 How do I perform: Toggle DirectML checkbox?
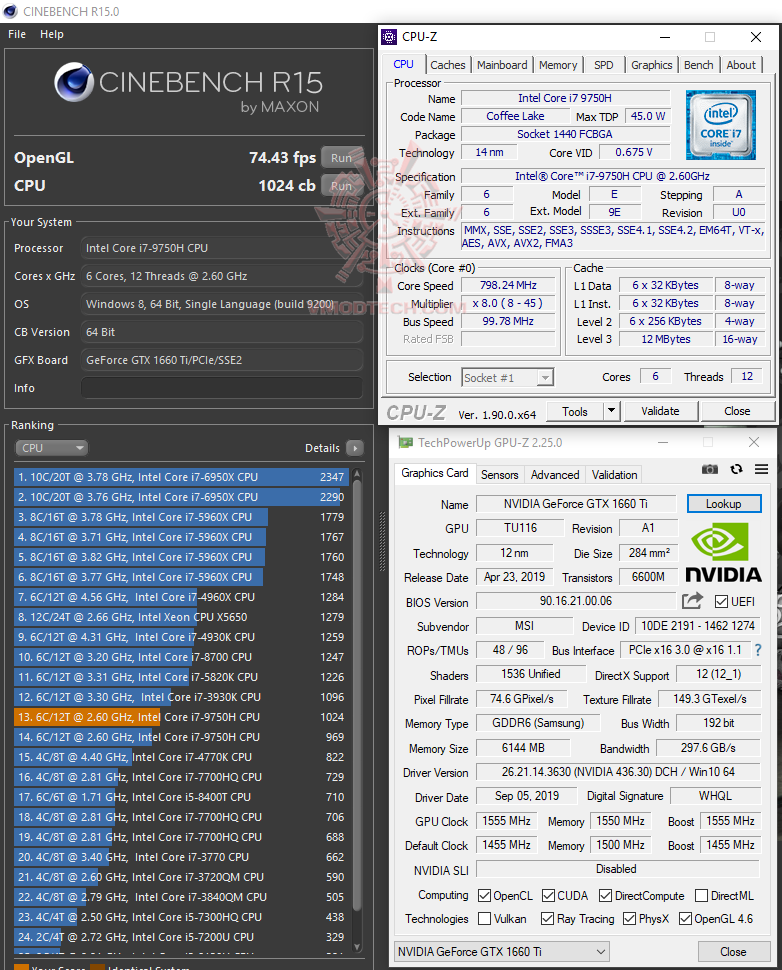click(702, 896)
